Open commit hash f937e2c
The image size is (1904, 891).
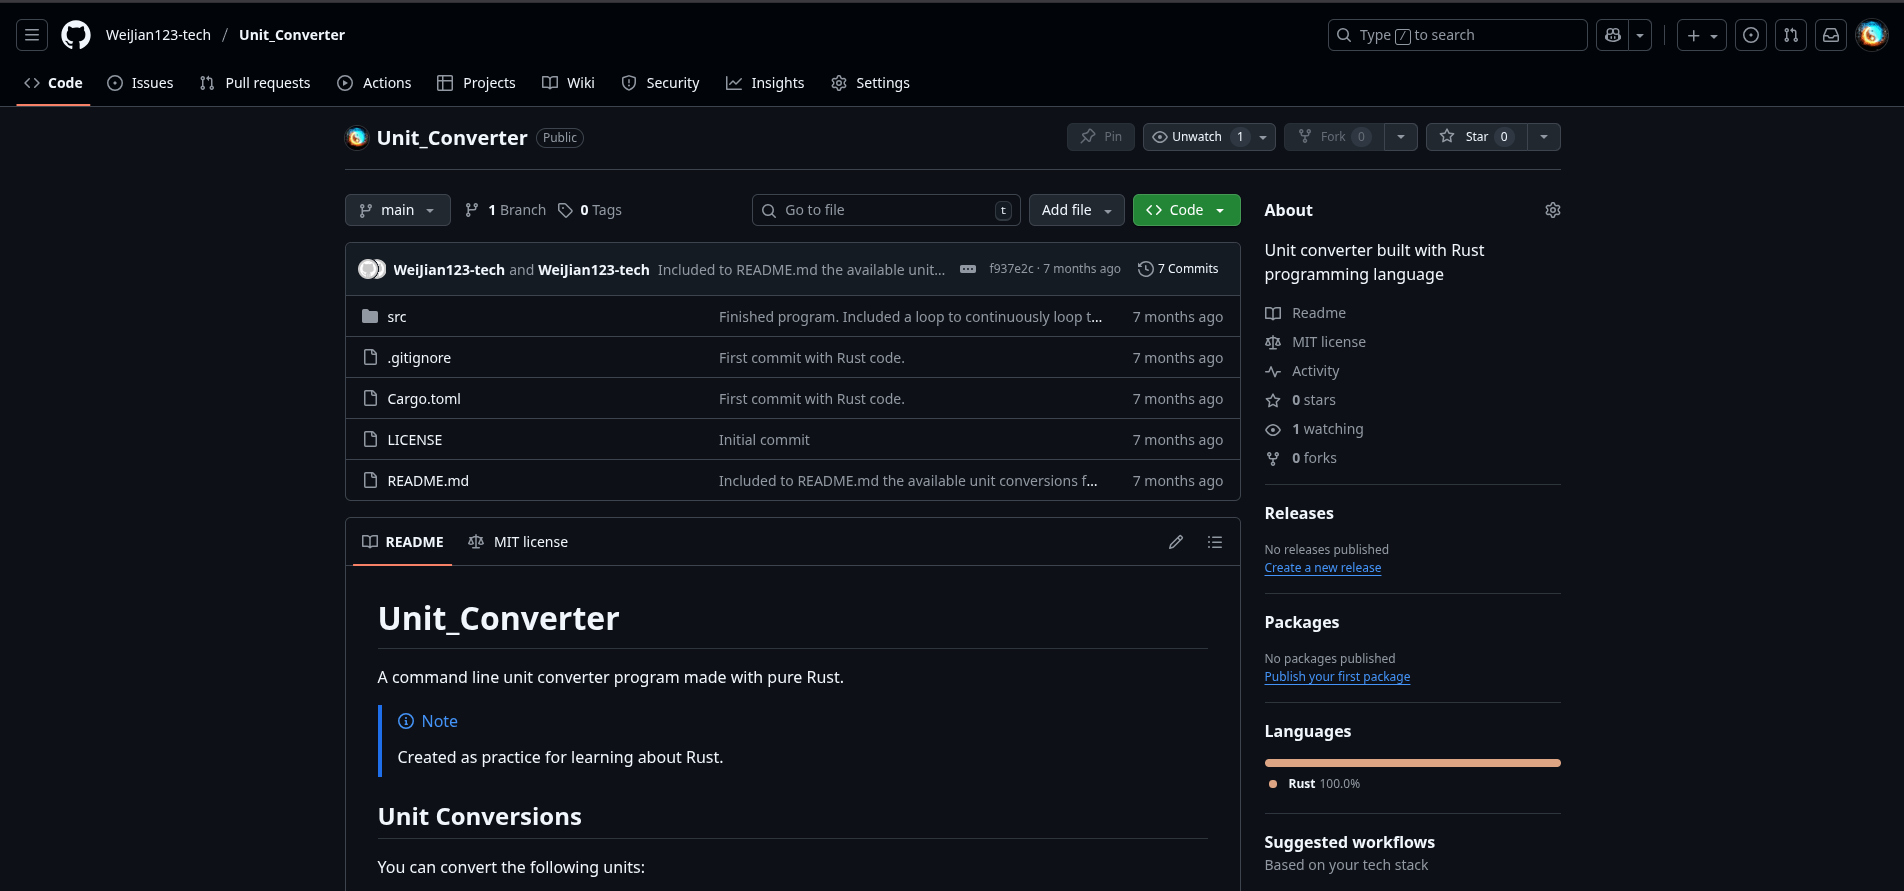[1011, 269]
